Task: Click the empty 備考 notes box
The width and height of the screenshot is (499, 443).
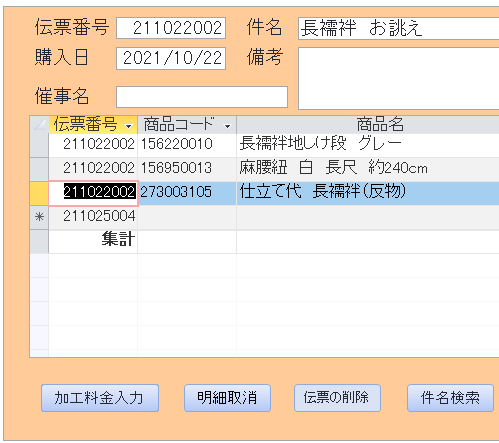Action: tap(399, 78)
